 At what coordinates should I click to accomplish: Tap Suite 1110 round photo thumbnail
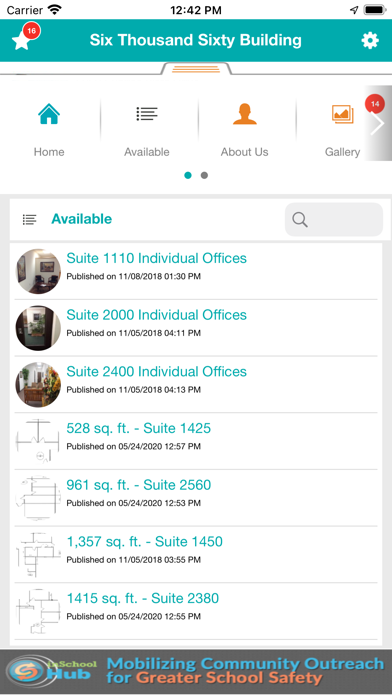tap(38, 271)
